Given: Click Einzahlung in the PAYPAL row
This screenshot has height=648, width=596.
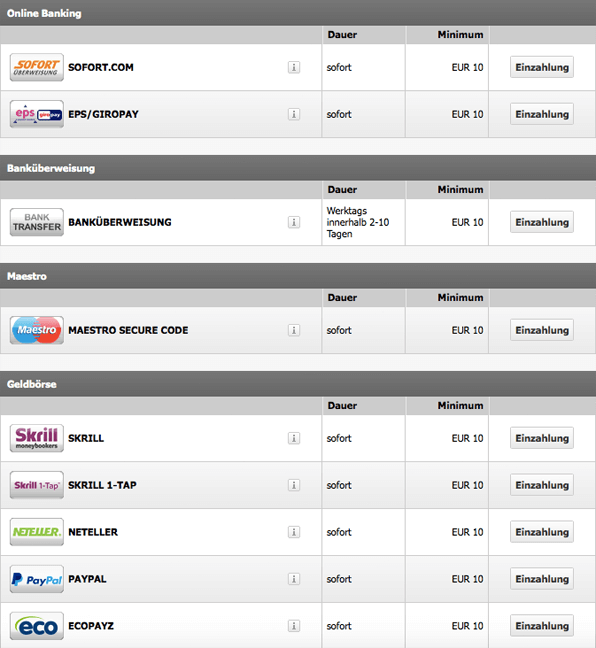Looking at the screenshot, I should pyautogui.click(x=542, y=579).
